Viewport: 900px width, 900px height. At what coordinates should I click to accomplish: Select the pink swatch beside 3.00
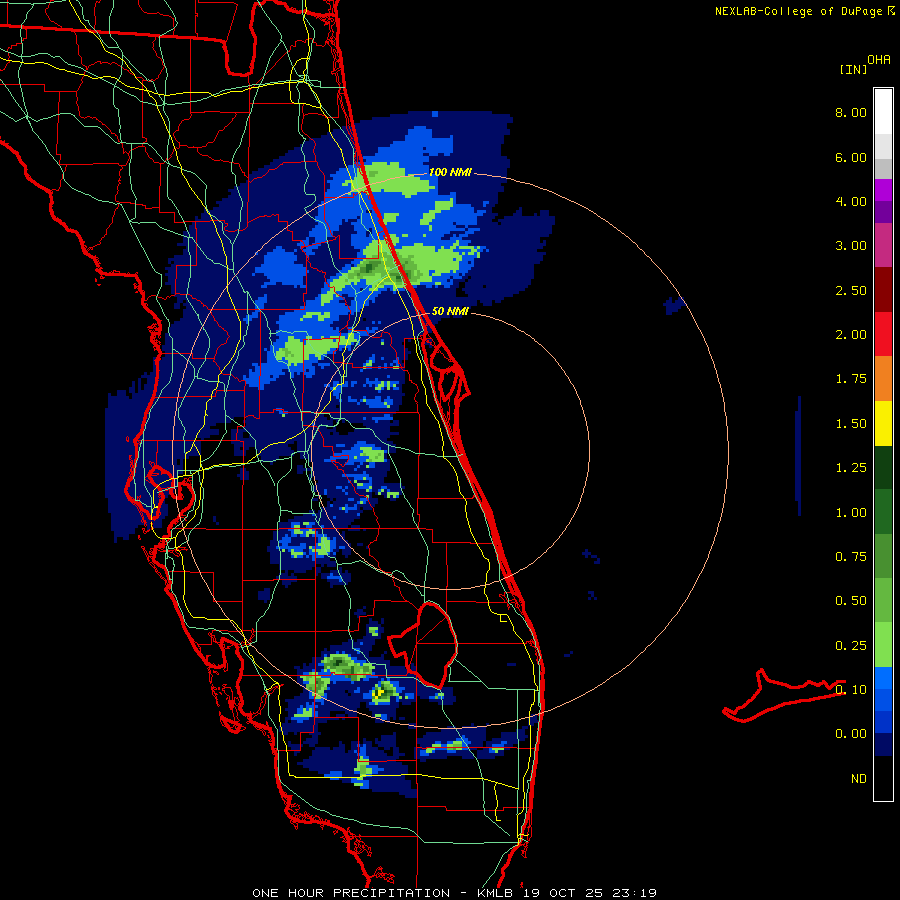click(x=883, y=245)
